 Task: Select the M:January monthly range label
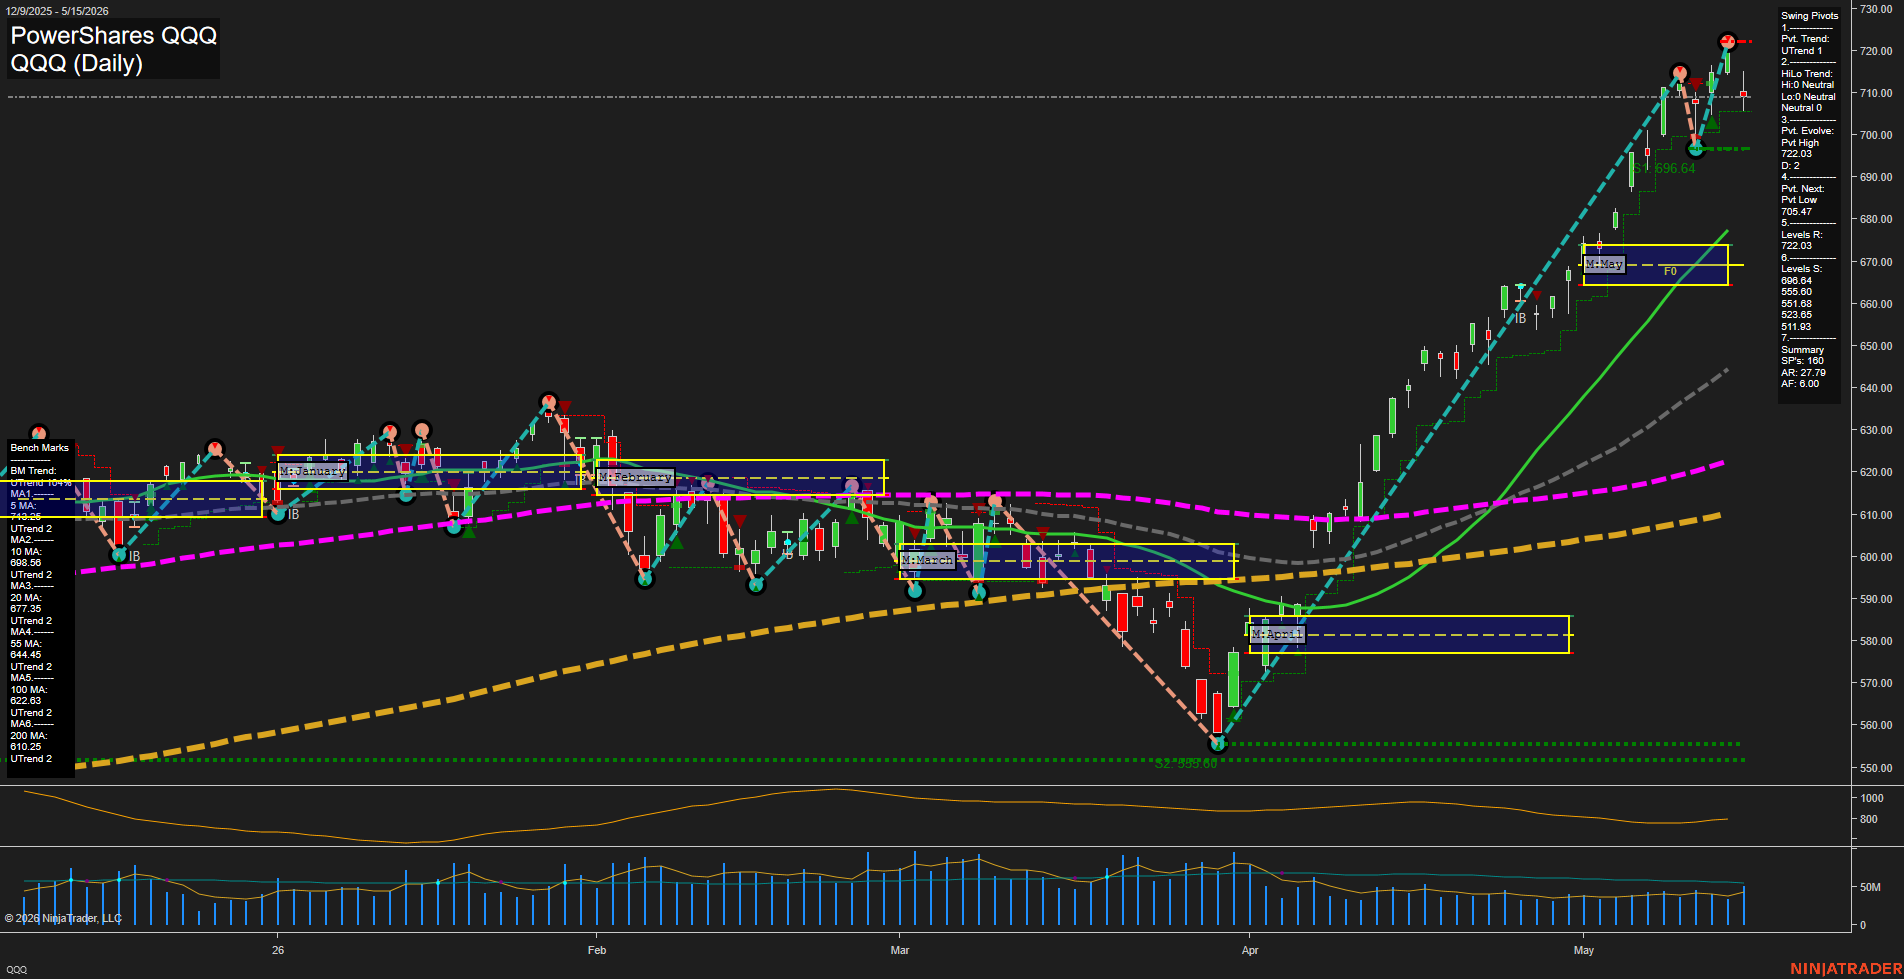tap(313, 471)
